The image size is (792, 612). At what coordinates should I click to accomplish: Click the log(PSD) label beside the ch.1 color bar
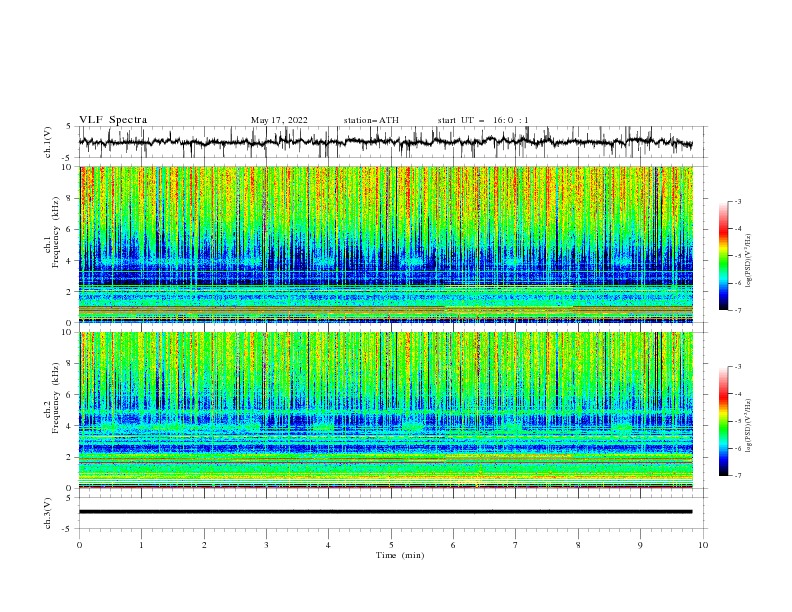[x=749, y=260]
